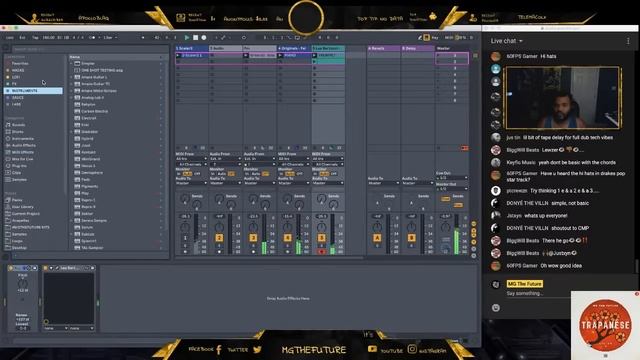Set track 1 monitor to In
This screenshot has width=640, height=360.
click(179, 174)
